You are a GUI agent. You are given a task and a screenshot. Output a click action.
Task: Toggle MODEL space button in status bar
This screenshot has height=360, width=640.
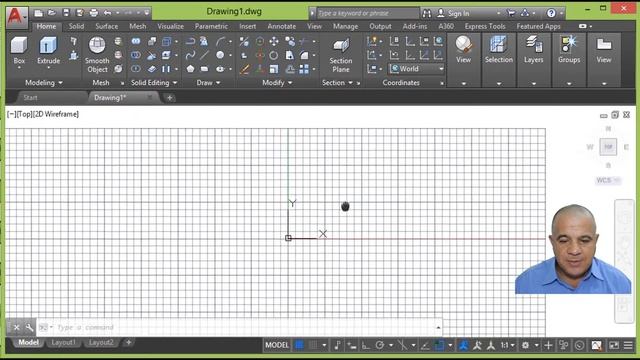point(277,345)
